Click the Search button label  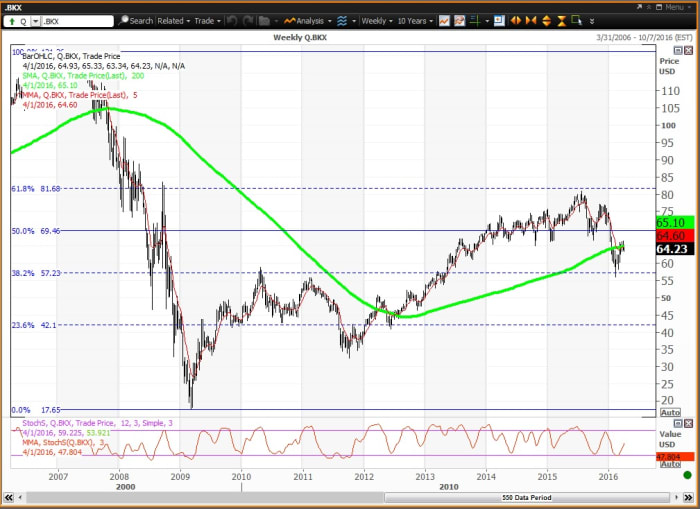click(x=141, y=21)
